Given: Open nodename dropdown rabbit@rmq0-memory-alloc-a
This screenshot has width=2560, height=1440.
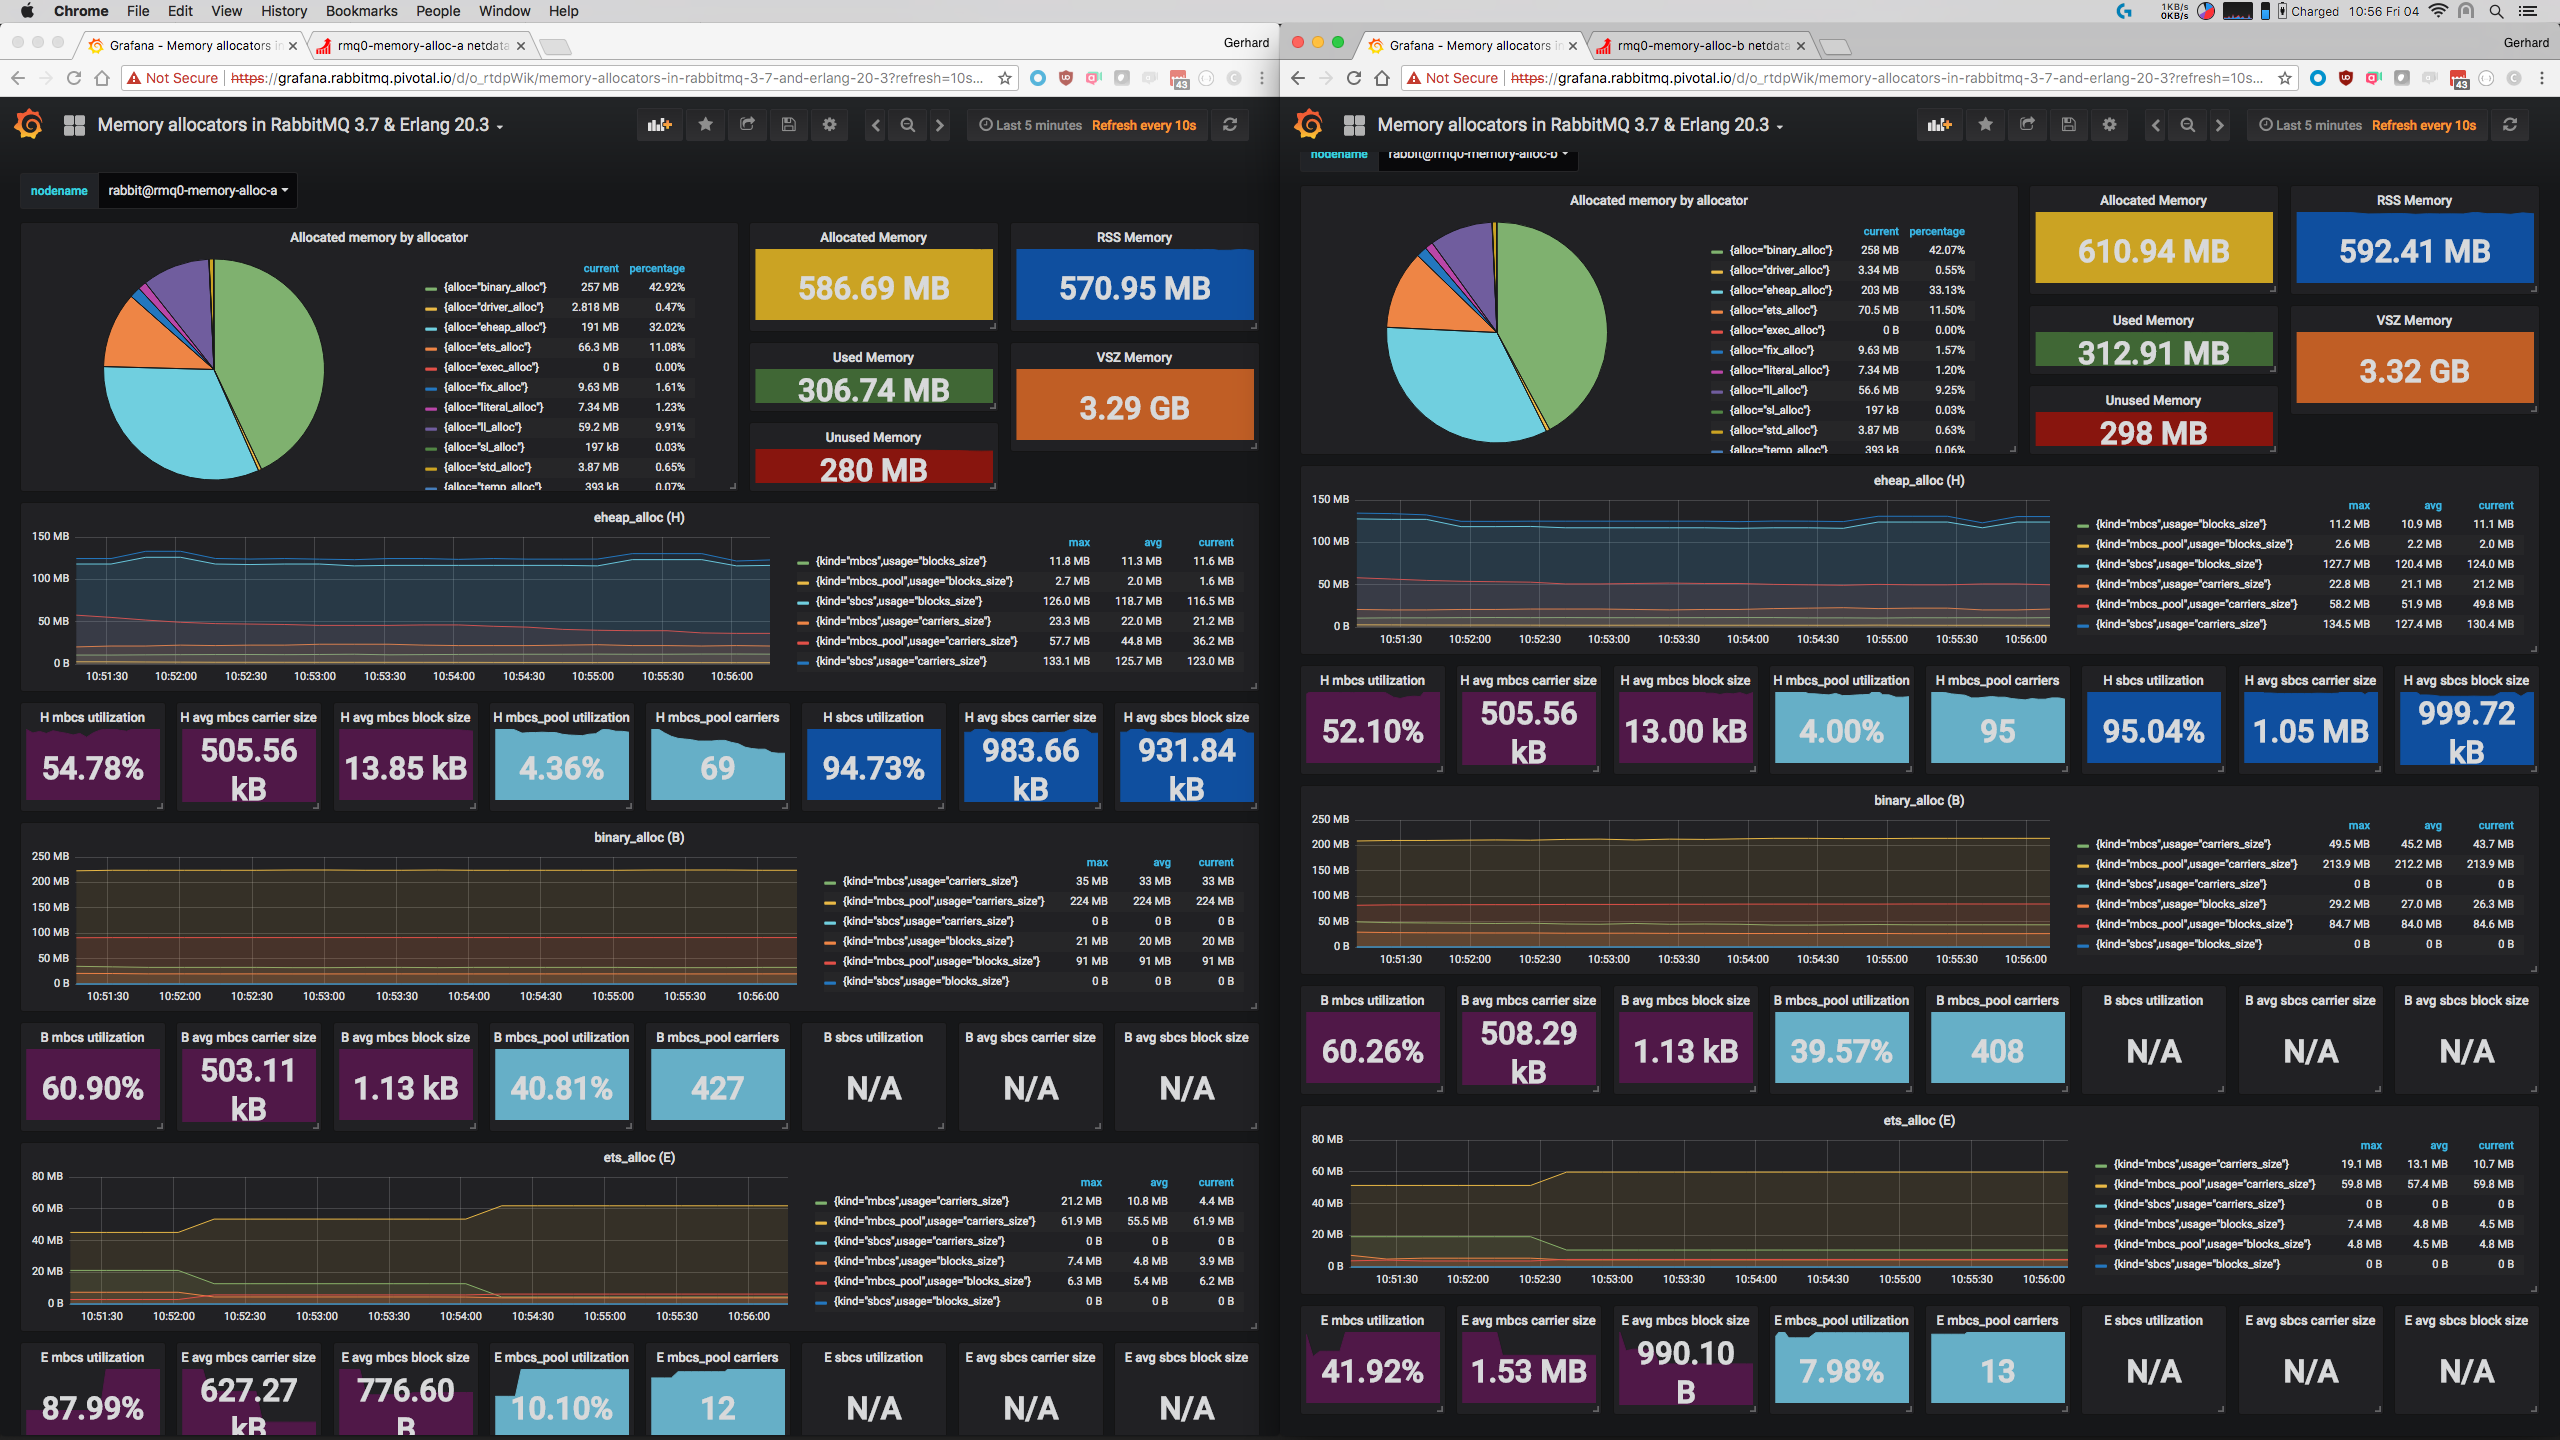Looking at the screenshot, I should pyautogui.click(x=197, y=191).
